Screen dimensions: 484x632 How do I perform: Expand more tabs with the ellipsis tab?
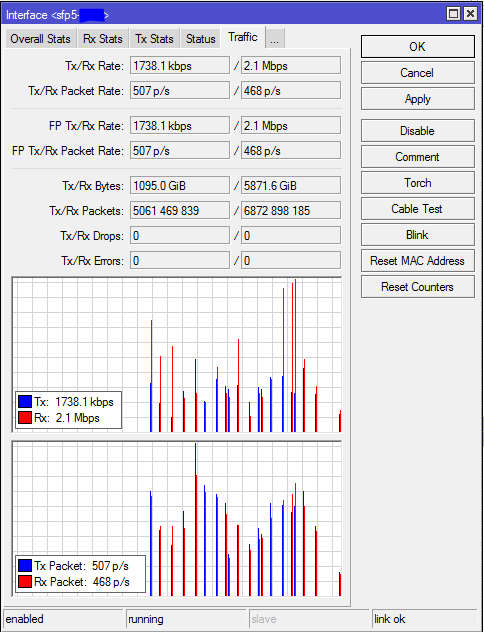pyautogui.click(x=275, y=39)
